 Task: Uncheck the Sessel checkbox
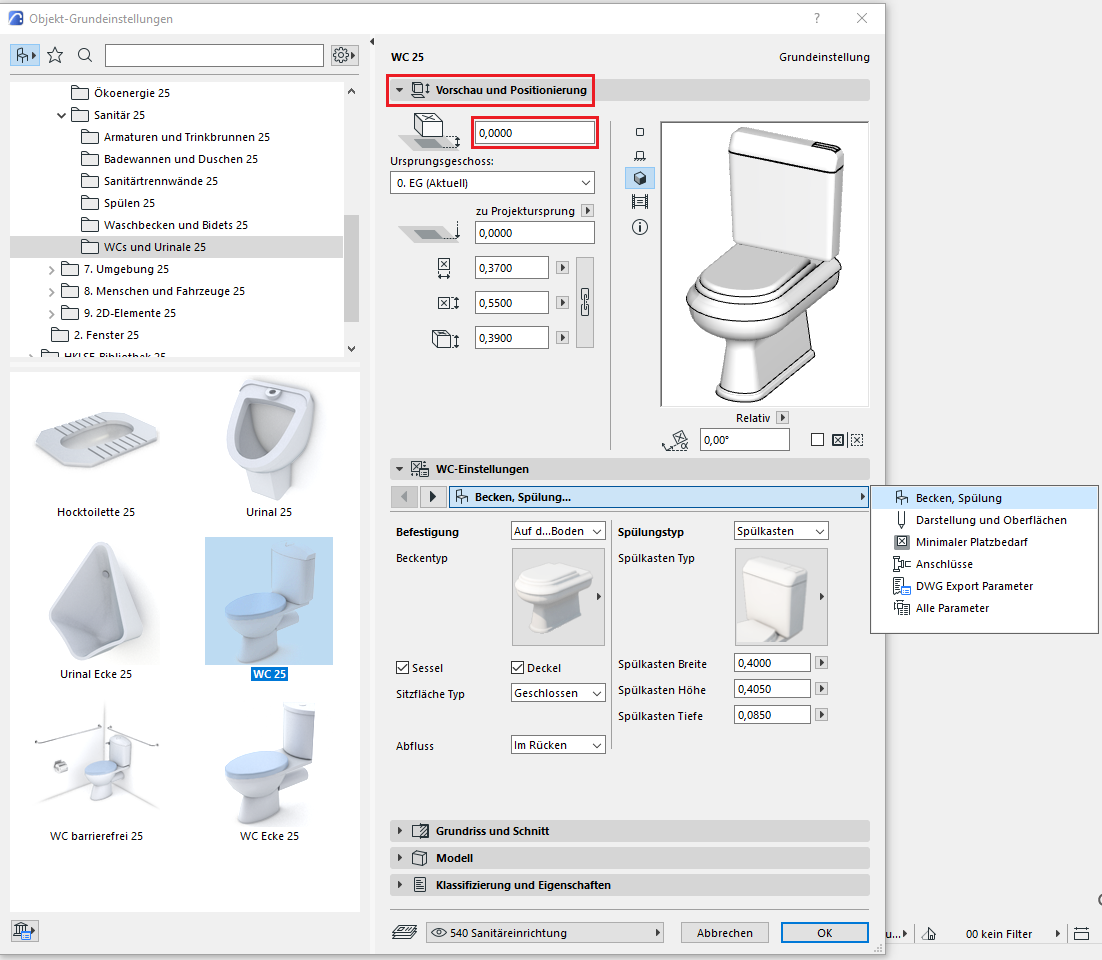pos(403,668)
